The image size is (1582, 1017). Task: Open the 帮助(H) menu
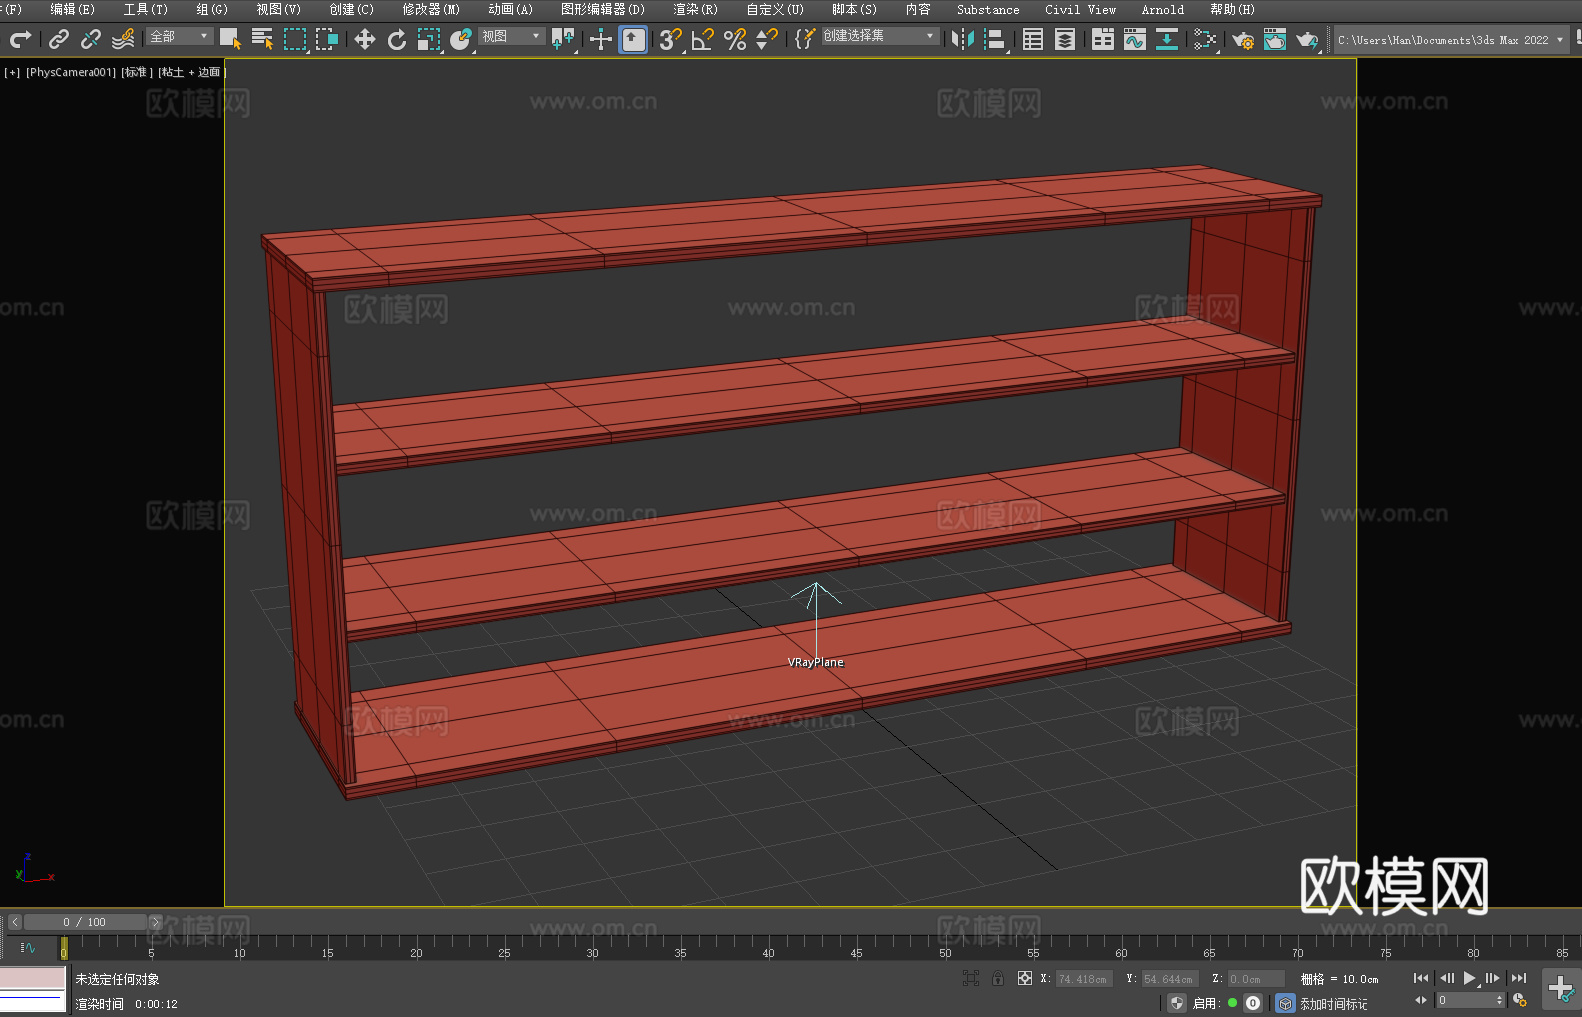1232,9
